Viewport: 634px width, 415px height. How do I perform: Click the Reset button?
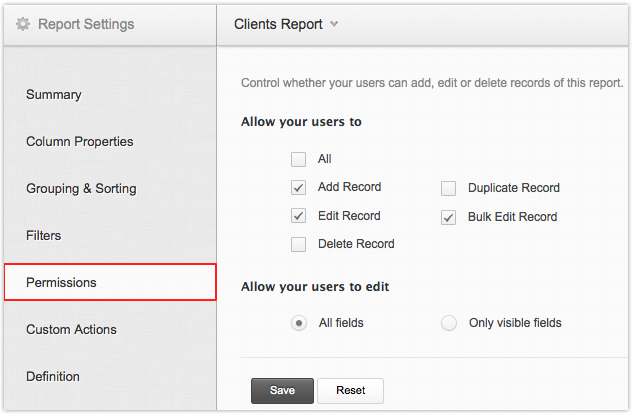point(350,390)
